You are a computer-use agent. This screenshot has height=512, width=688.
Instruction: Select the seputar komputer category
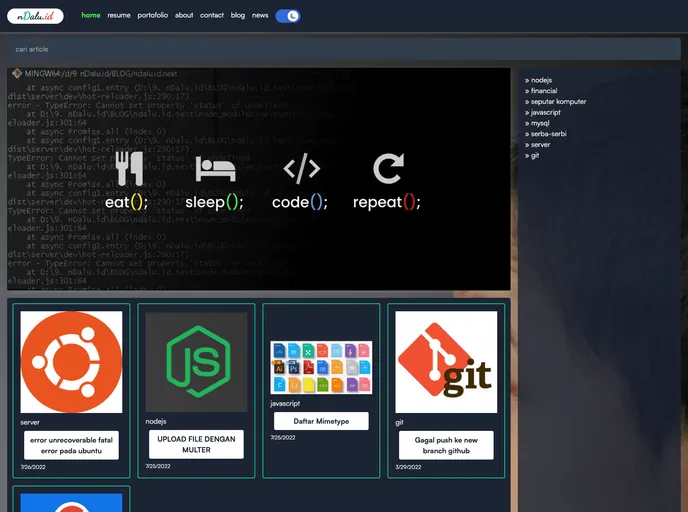point(558,102)
